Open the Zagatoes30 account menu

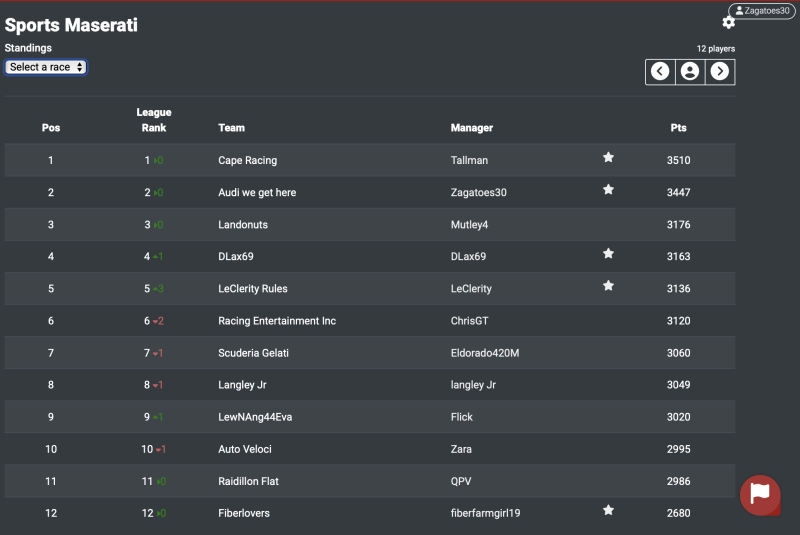point(762,11)
